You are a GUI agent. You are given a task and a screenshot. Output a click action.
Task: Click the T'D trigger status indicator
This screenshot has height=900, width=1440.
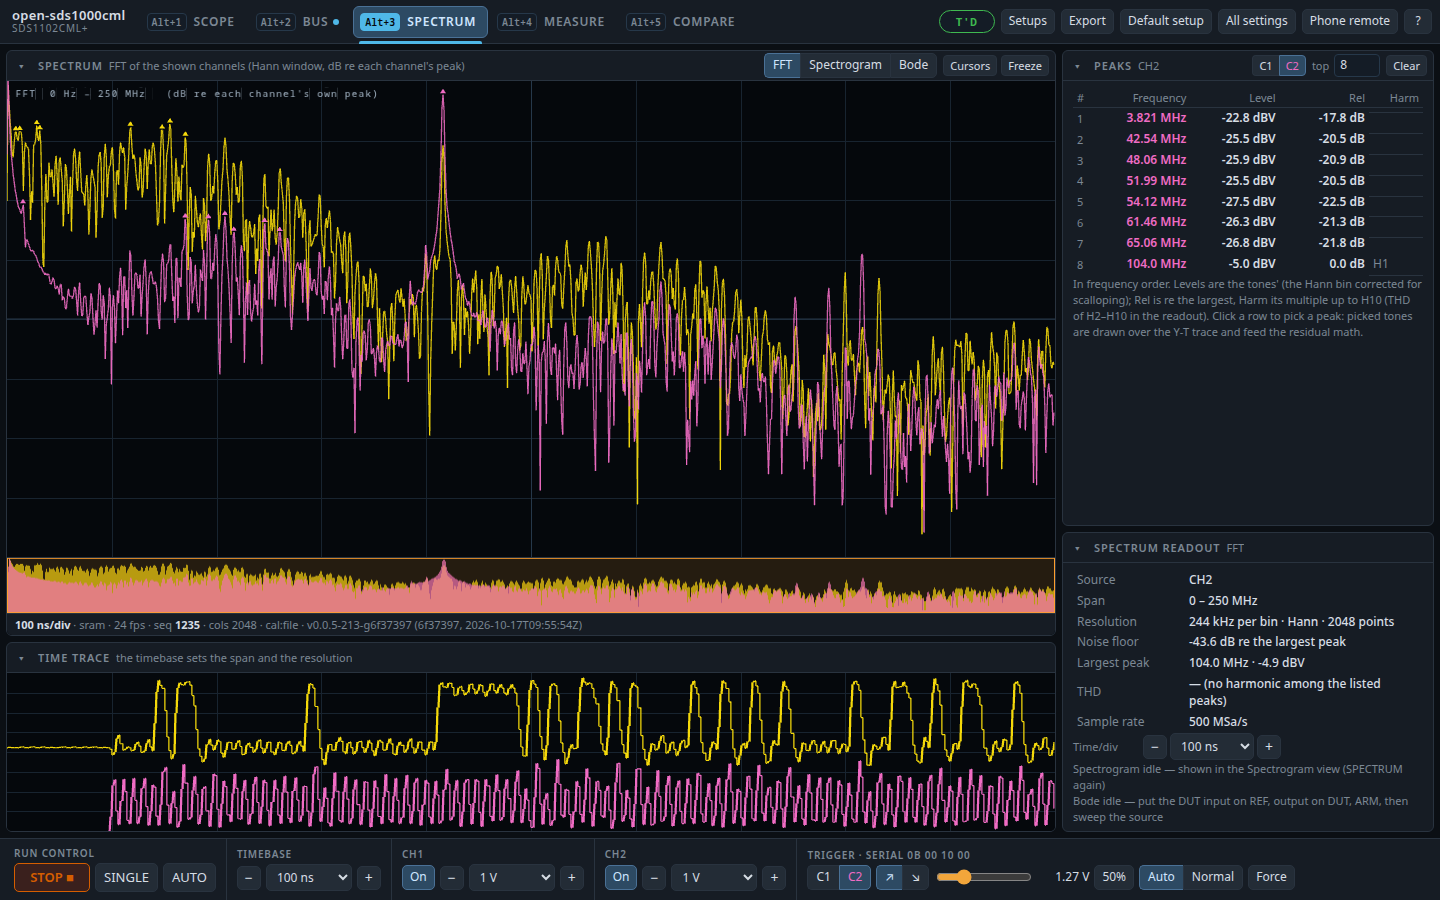(x=966, y=21)
